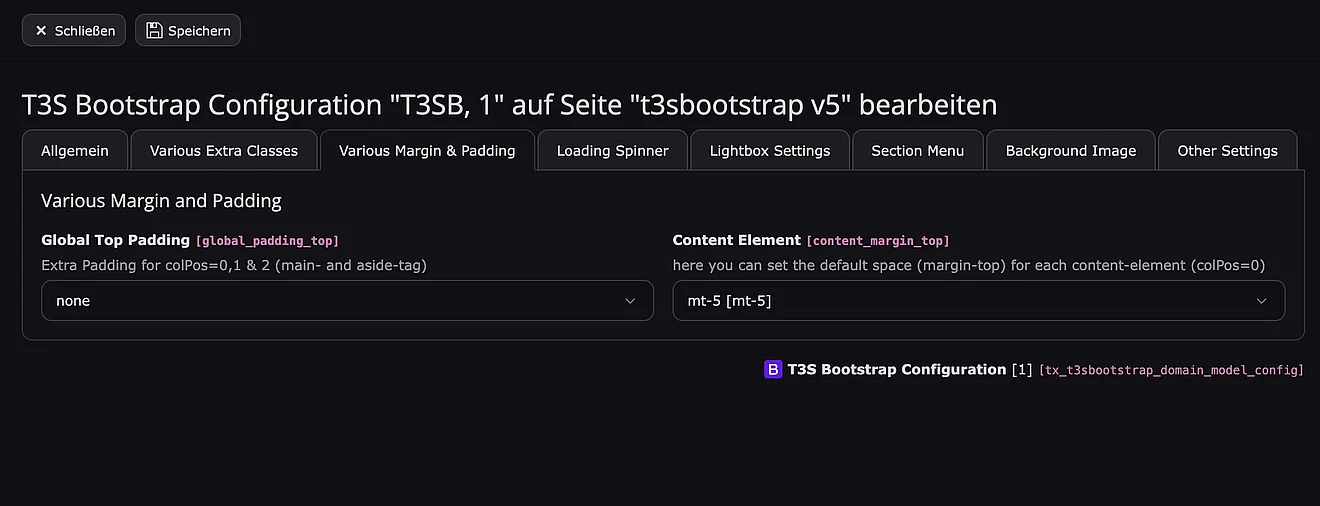The width and height of the screenshot is (1320, 506).
Task: Click the Global Top Padding field label
Action: coord(115,240)
